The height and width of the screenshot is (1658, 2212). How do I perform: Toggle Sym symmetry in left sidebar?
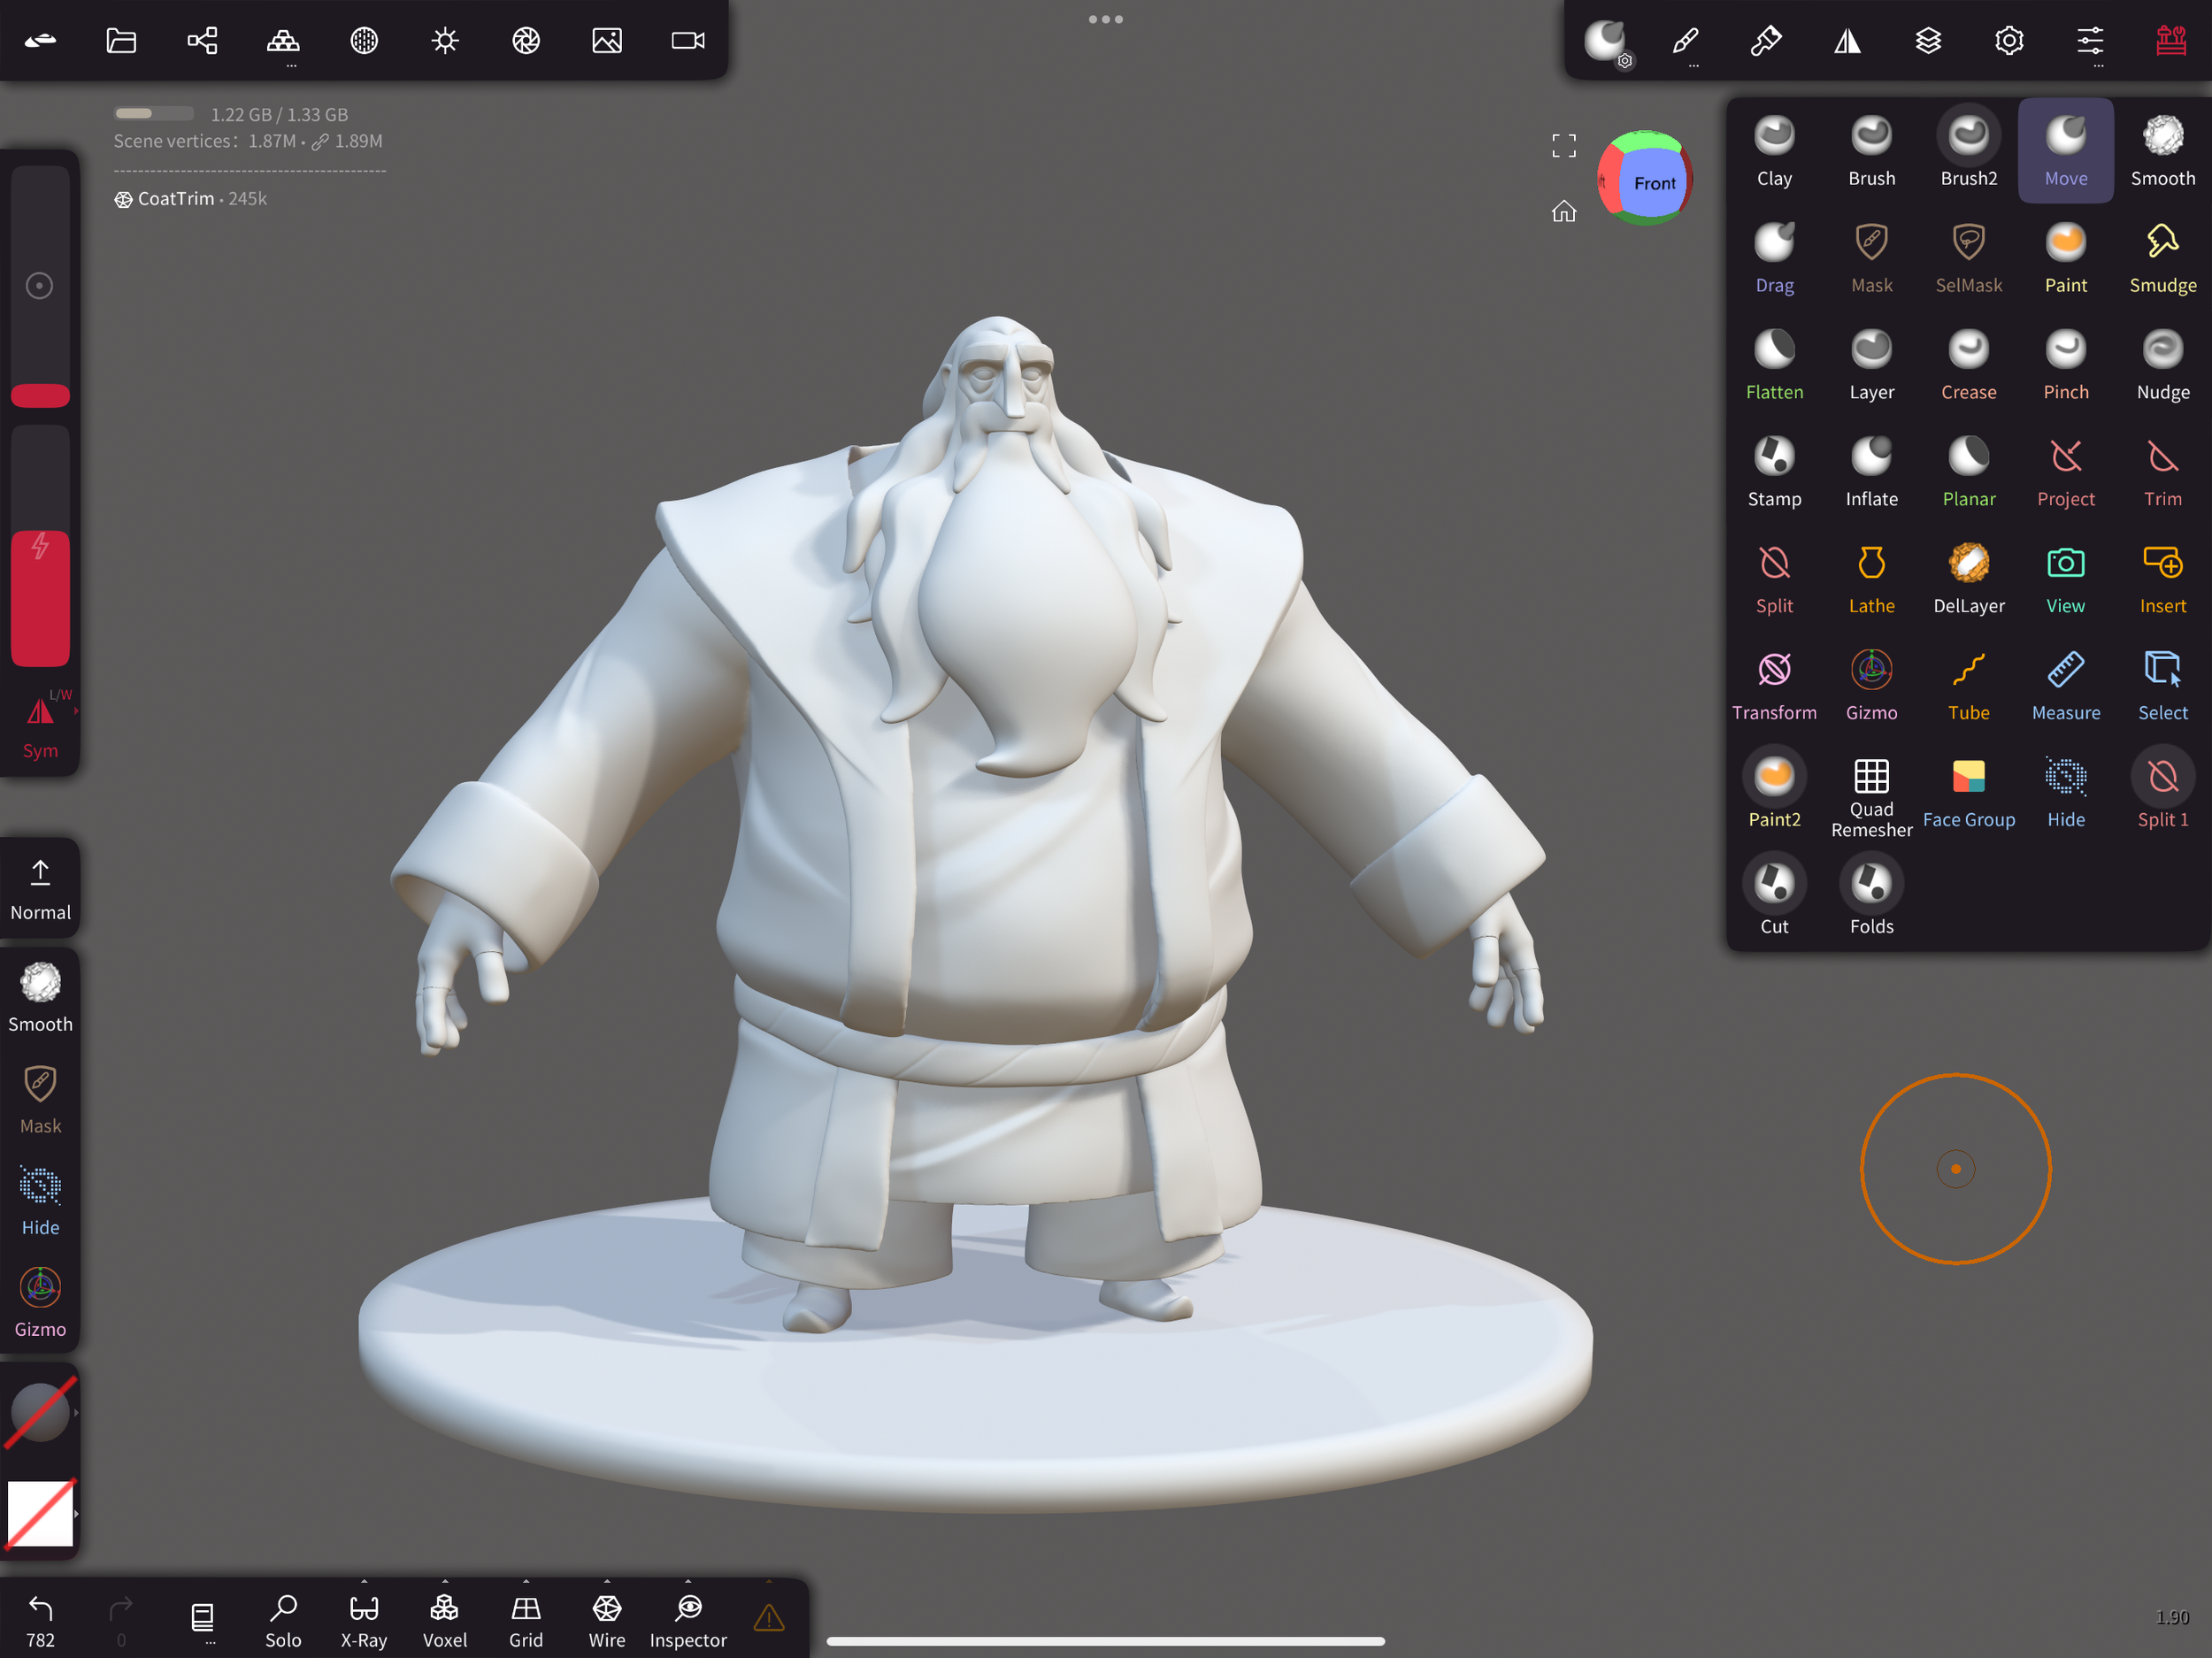click(40, 725)
